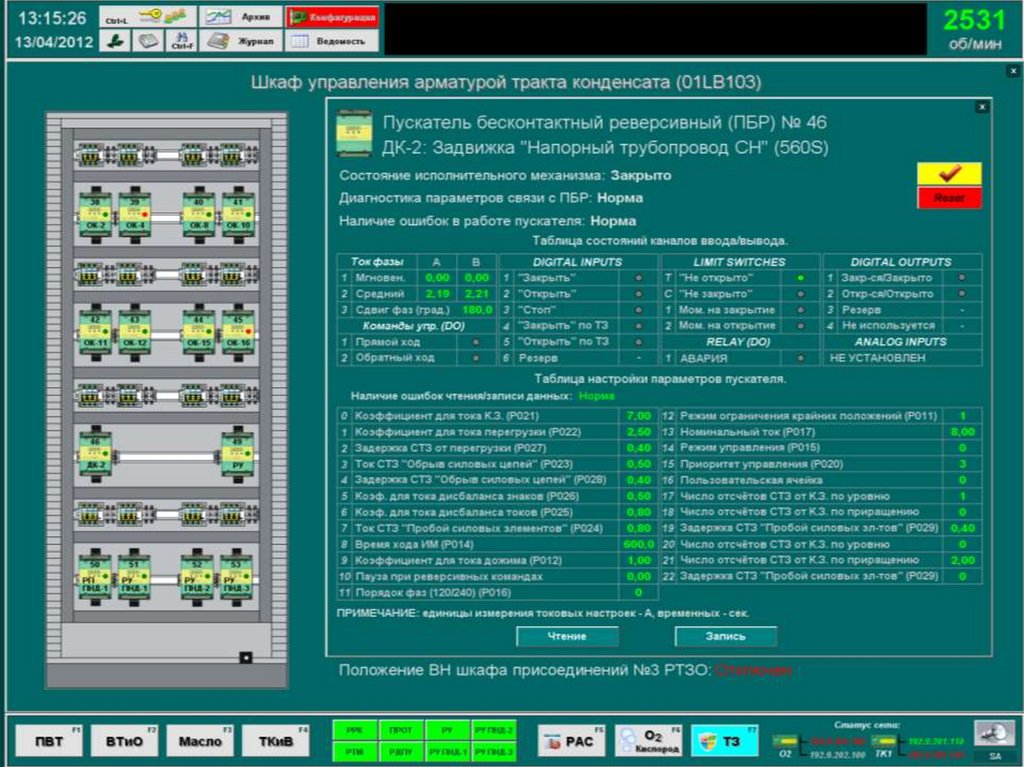
Task: Click the red Конфигурация button
Action: [331, 17]
